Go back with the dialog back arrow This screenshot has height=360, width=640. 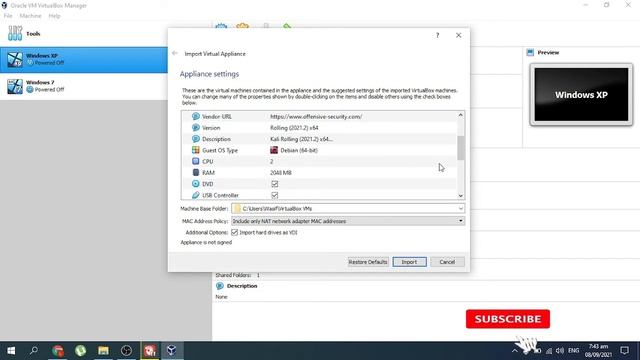175,53
